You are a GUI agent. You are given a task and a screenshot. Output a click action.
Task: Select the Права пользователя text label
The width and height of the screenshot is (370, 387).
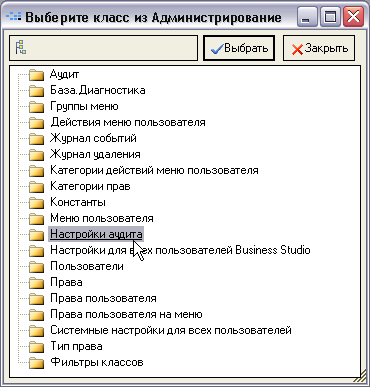pyautogui.click(x=103, y=298)
